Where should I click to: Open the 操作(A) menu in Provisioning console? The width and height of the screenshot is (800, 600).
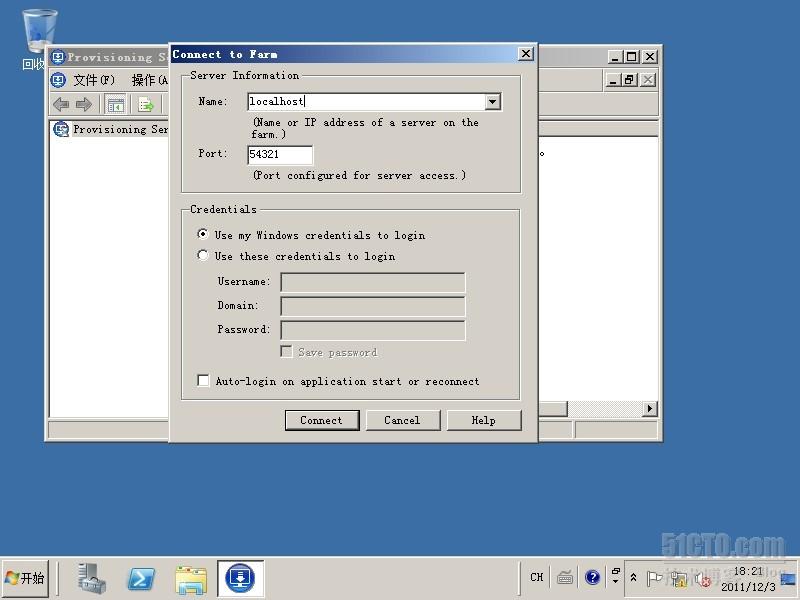pos(149,80)
